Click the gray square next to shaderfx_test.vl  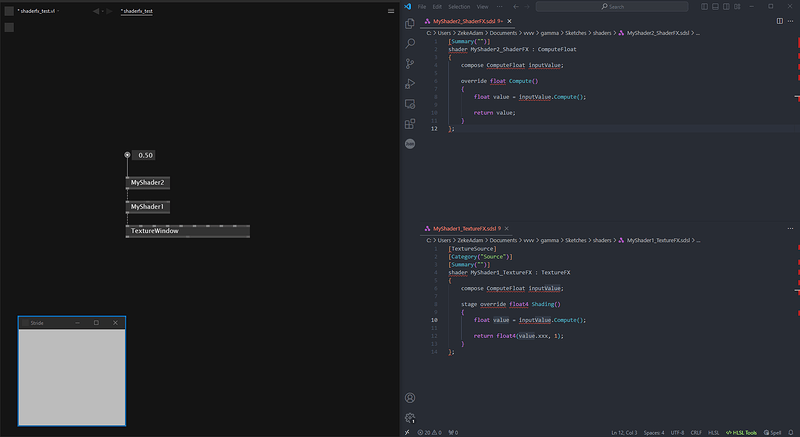9,11
